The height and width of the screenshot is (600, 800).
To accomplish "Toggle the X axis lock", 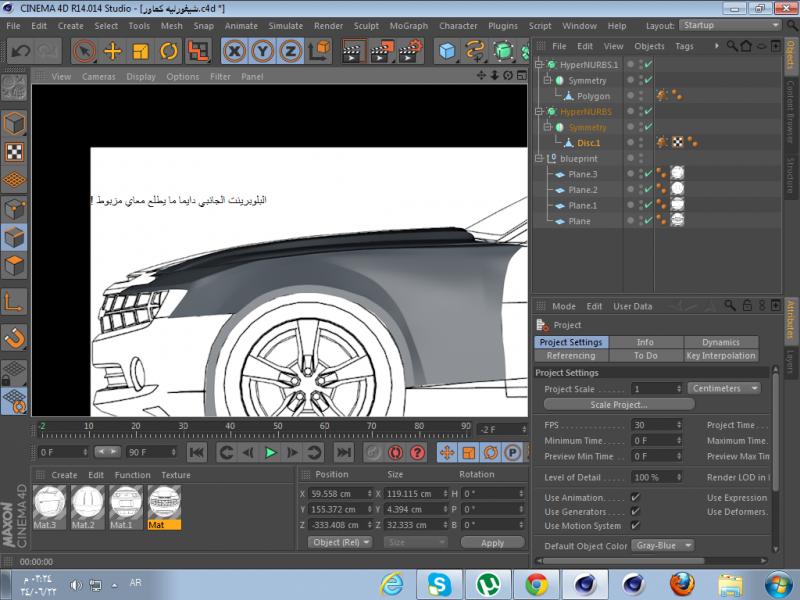I will [235, 51].
